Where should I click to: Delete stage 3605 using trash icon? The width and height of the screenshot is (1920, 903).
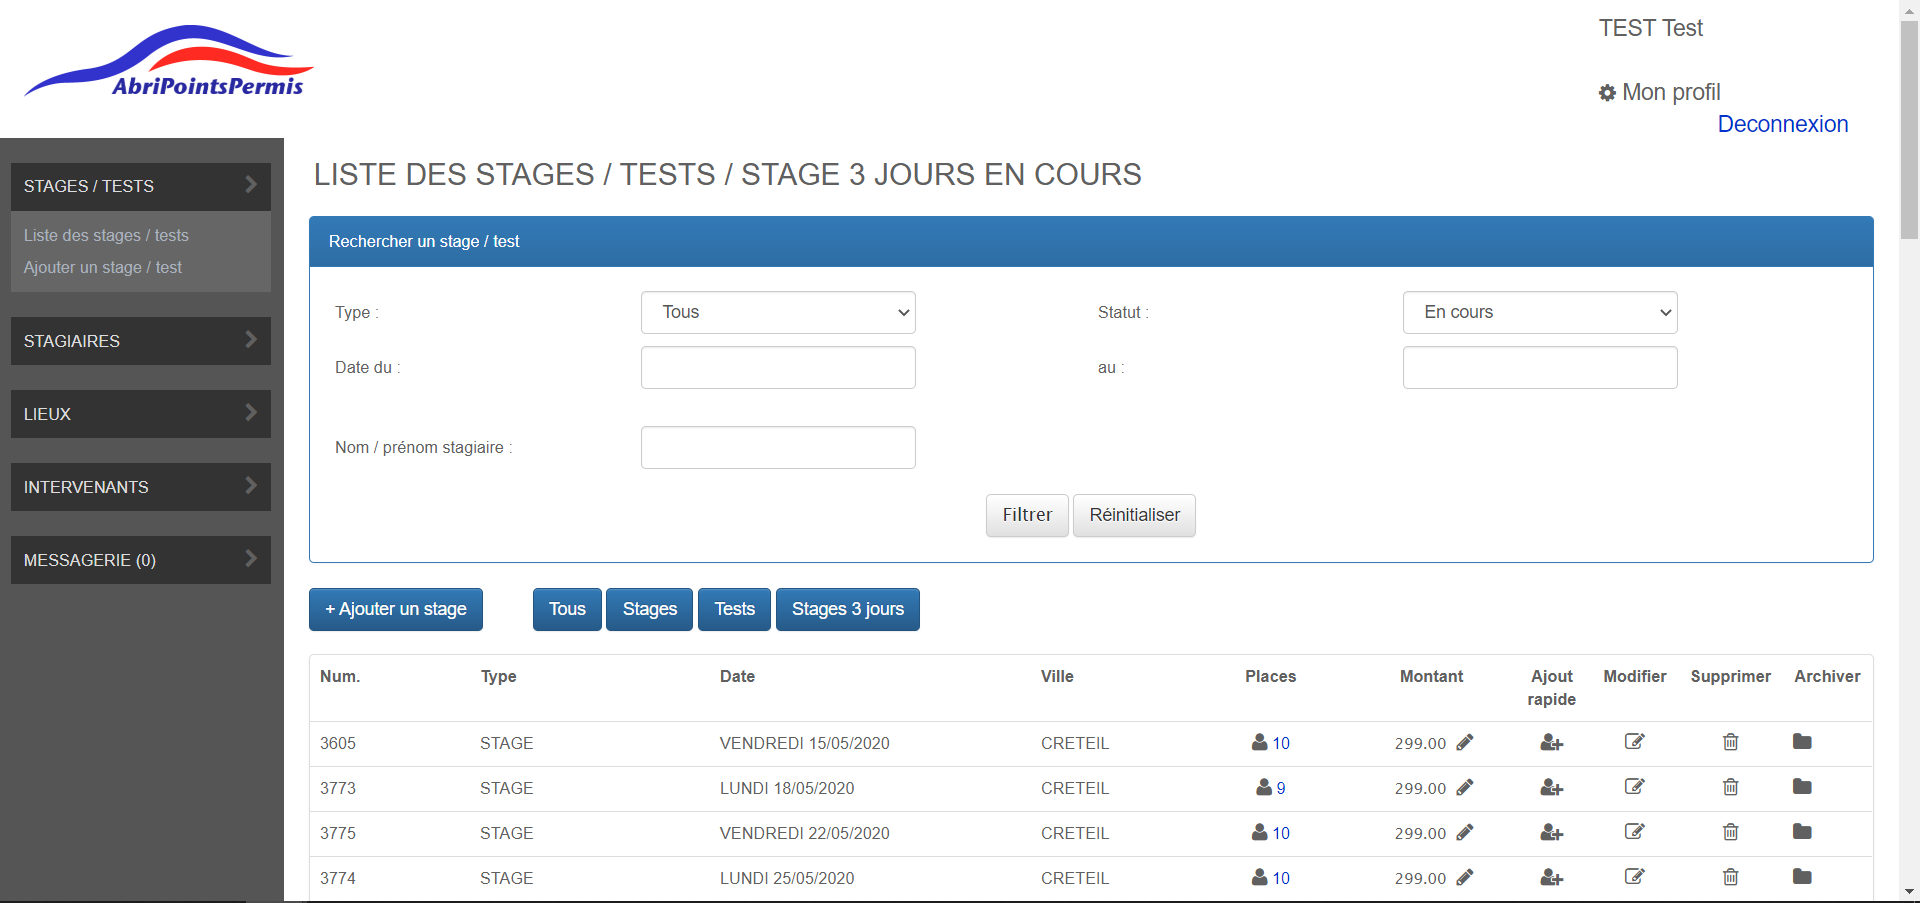(x=1730, y=742)
